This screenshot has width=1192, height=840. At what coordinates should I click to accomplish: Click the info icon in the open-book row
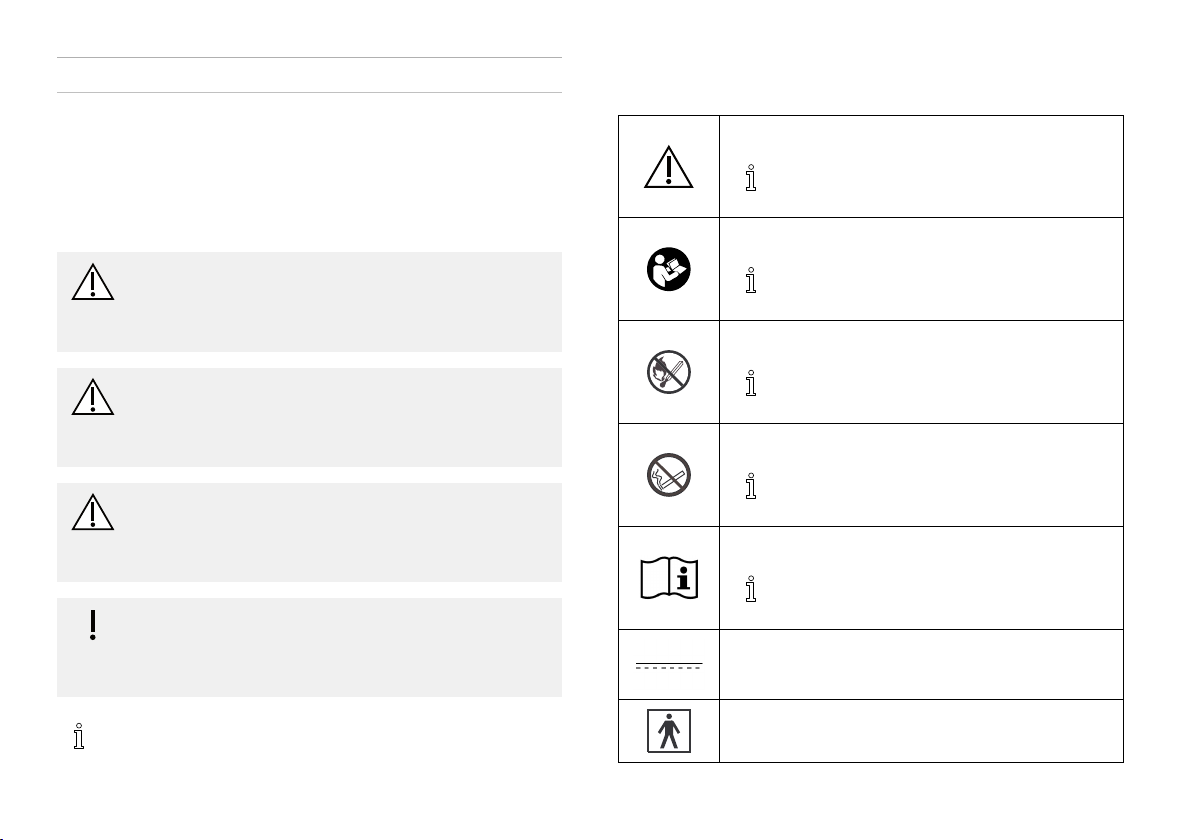tap(751, 589)
